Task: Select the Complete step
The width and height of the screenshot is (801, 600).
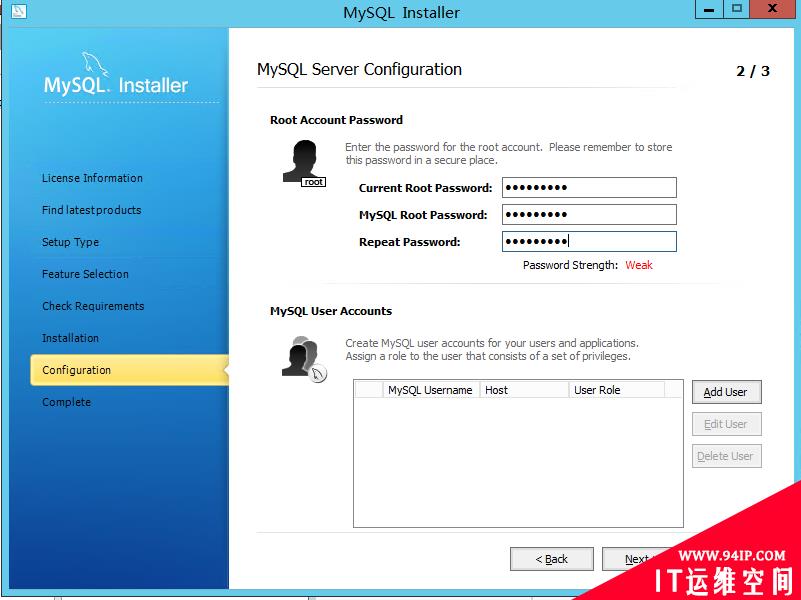Action: coord(66,402)
